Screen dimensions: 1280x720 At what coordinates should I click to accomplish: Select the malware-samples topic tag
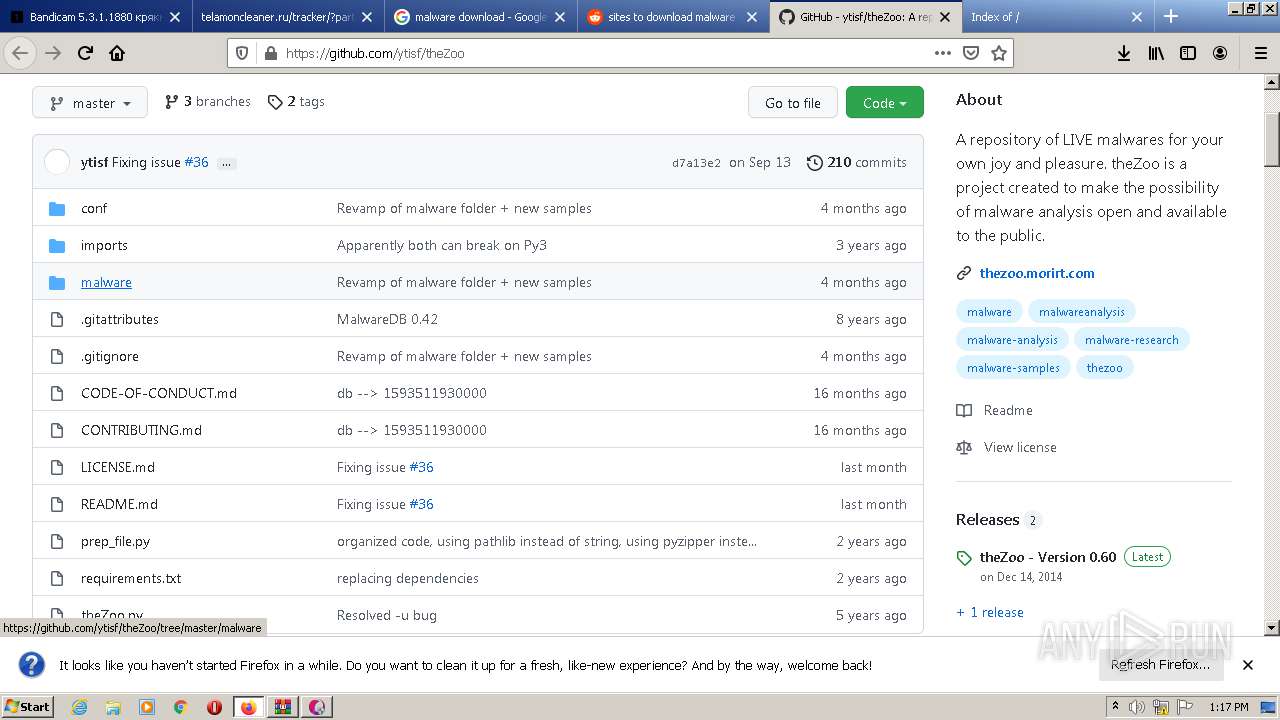pos(1013,368)
